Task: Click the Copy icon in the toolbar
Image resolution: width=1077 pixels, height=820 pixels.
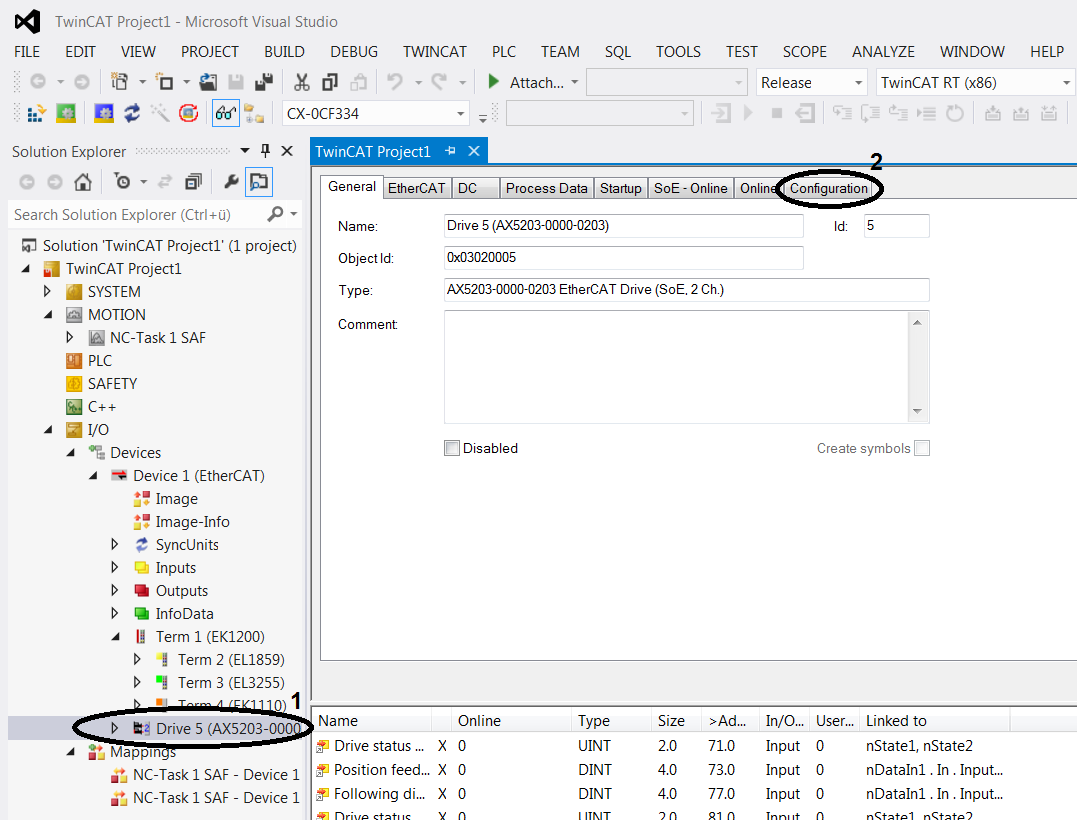Action: click(x=330, y=82)
